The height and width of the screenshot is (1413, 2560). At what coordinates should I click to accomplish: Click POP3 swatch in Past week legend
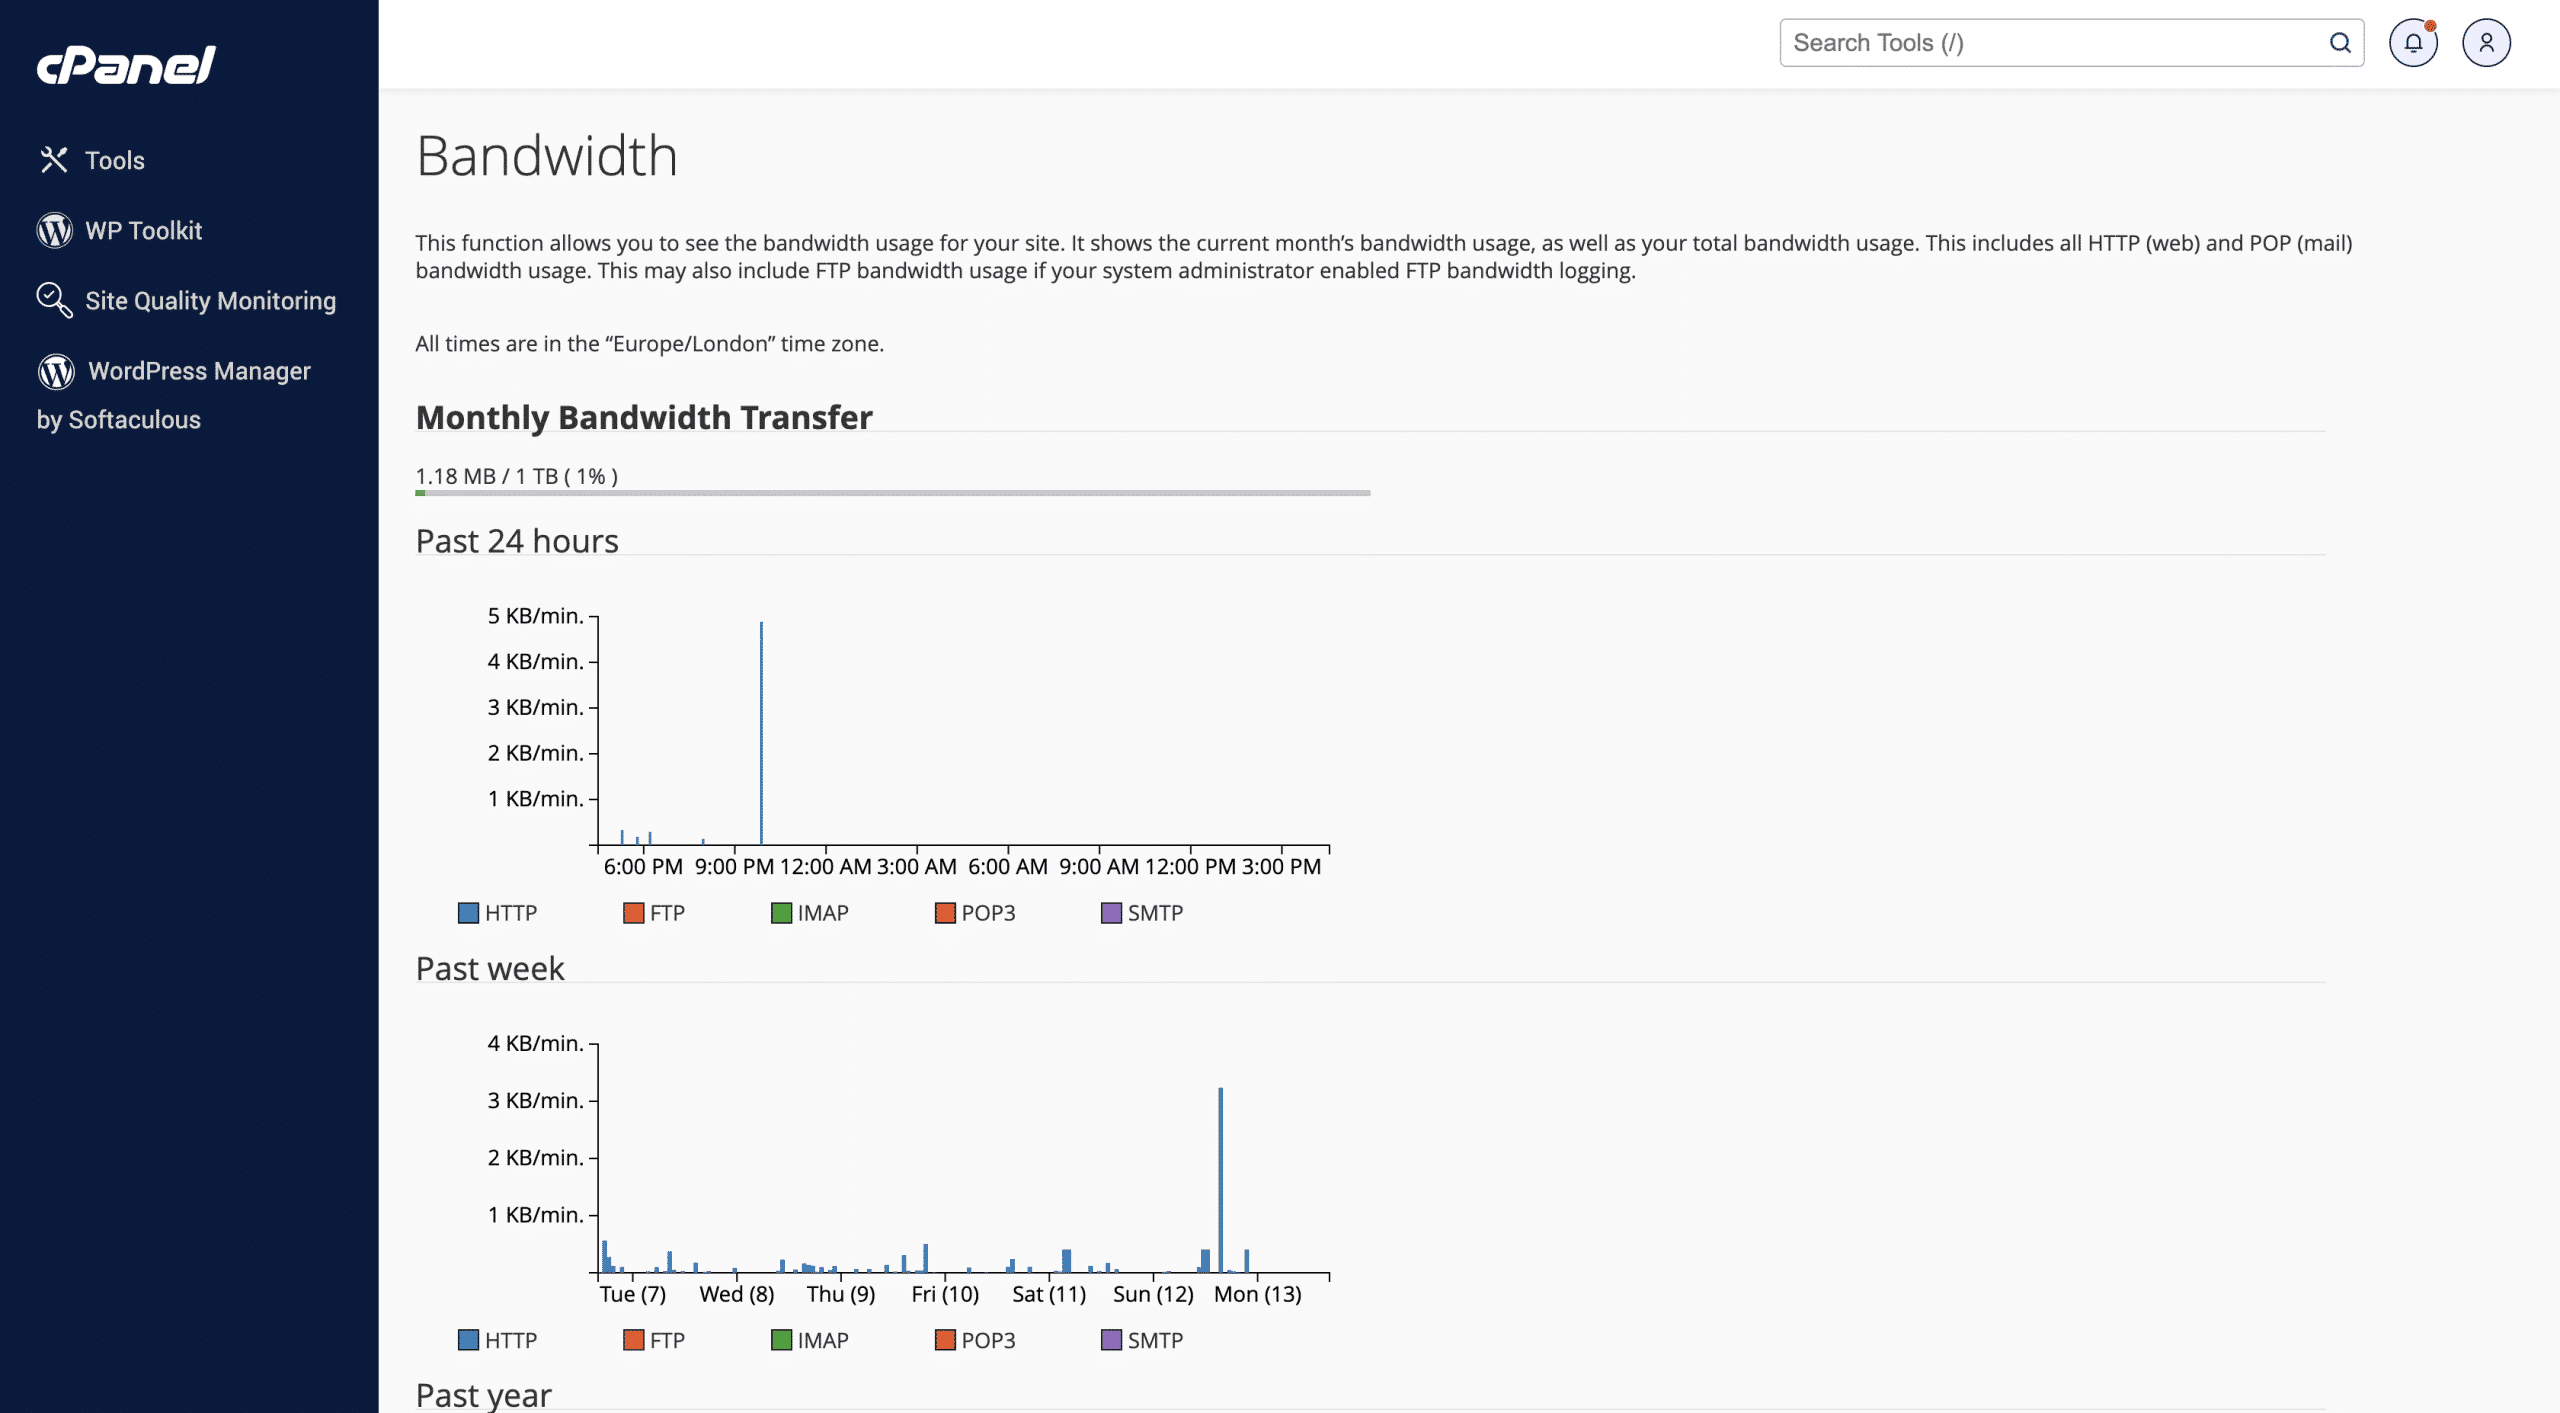(x=945, y=1340)
